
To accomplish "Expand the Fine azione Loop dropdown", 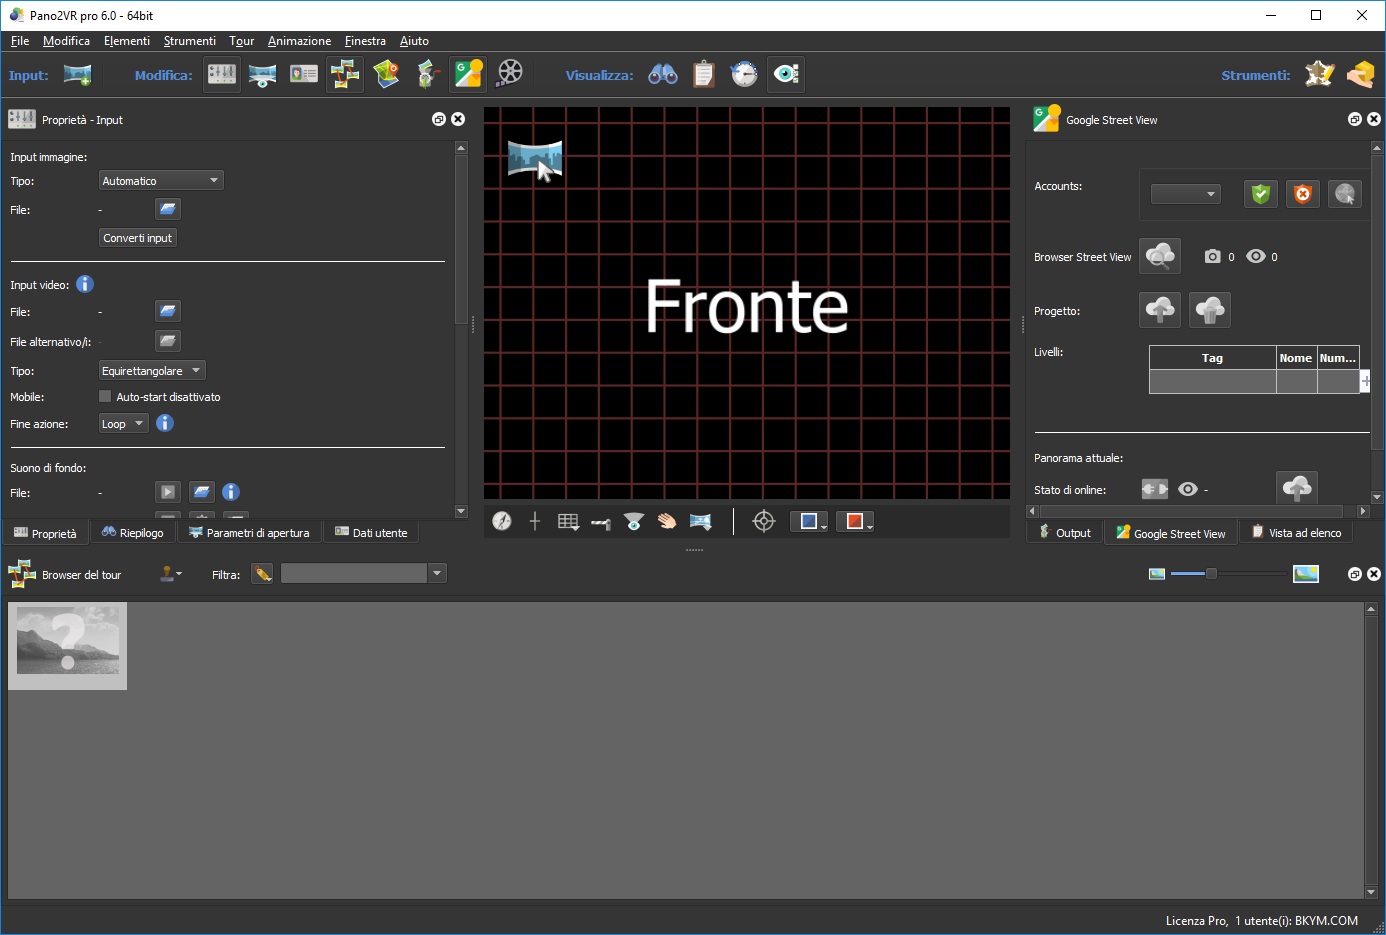I will (x=124, y=424).
